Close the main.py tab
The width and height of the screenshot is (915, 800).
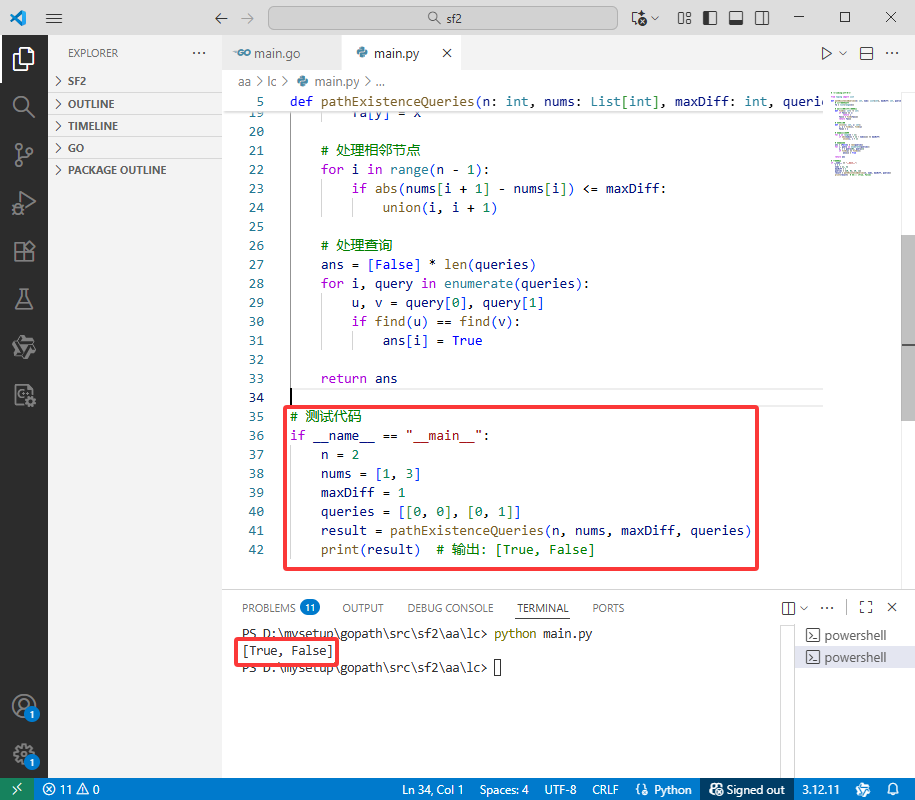click(x=447, y=53)
